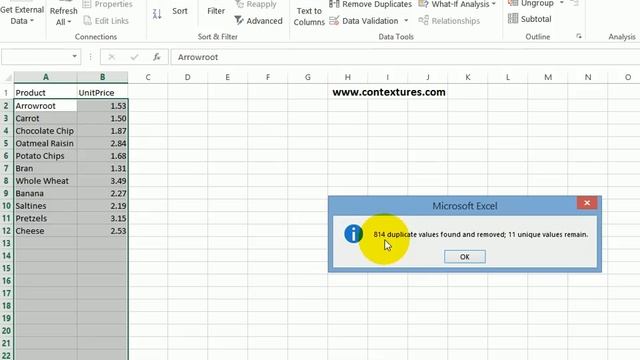640x360 pixels.
Task: Select the 3.49 price cell
Action: (x=102, y=181)
